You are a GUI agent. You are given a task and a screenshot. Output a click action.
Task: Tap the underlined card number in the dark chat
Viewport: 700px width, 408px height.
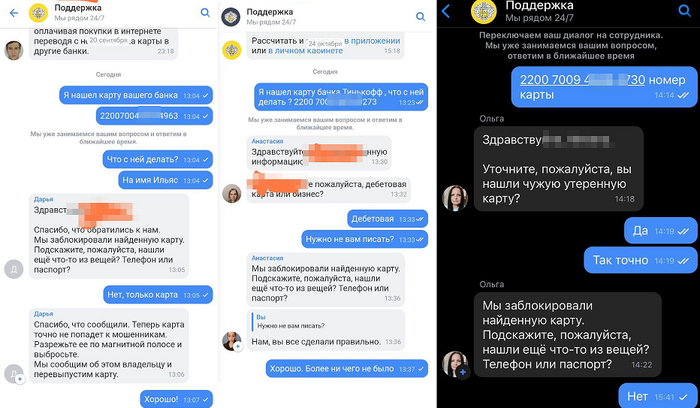[582, 79]
